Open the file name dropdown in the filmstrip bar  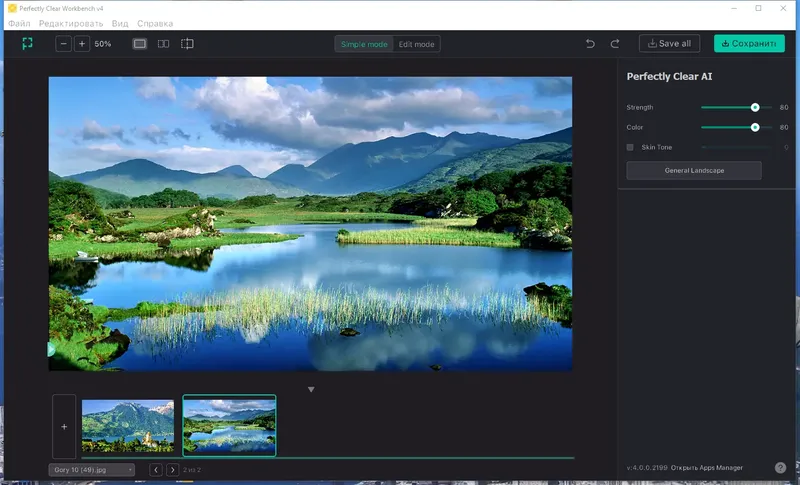coord(91,469)
